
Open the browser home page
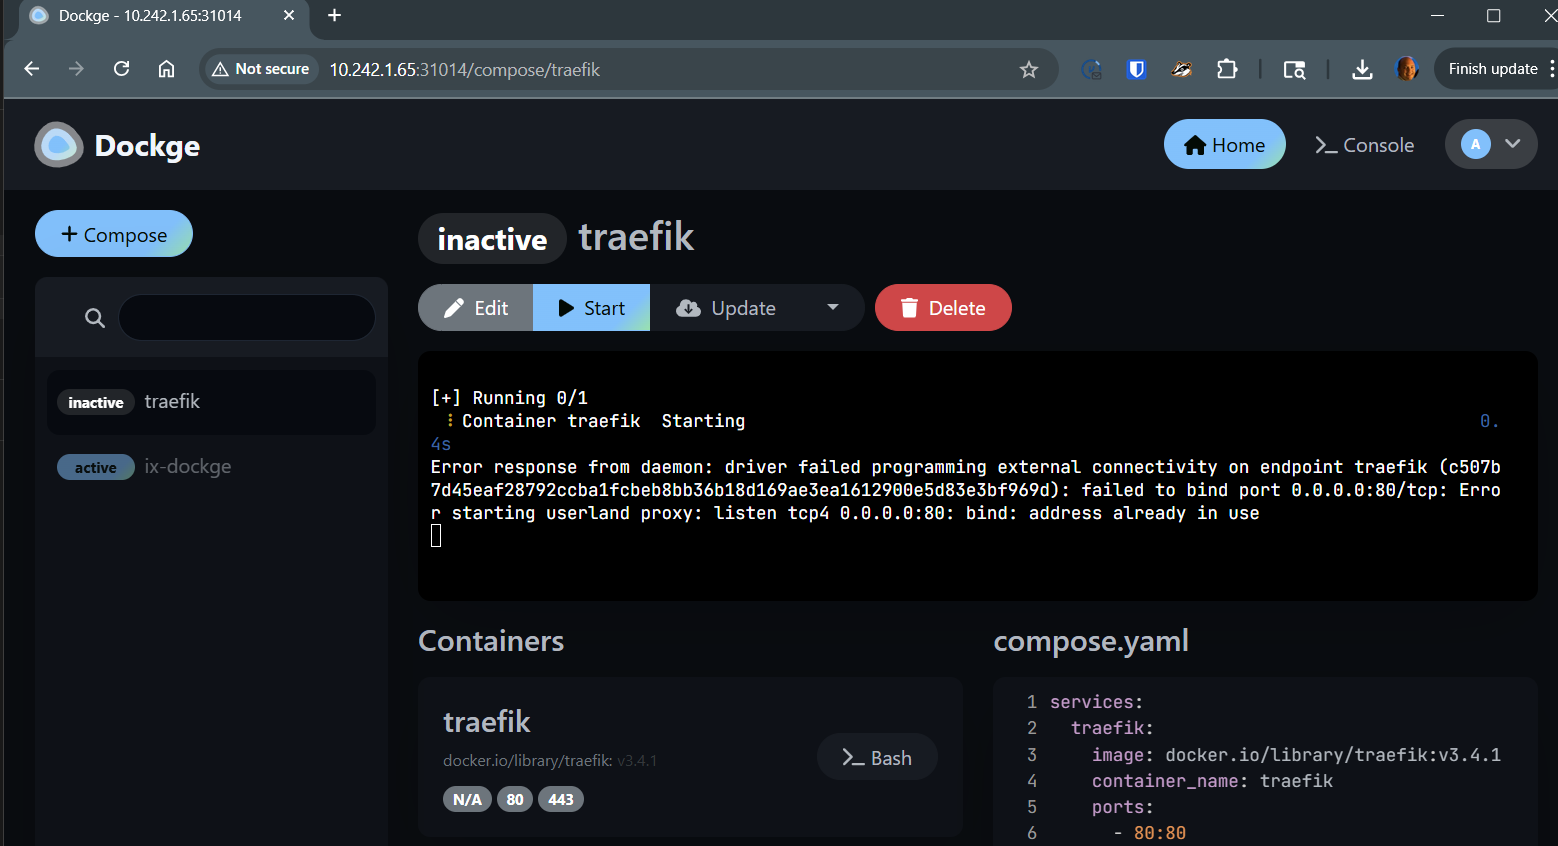click(166, 69)
